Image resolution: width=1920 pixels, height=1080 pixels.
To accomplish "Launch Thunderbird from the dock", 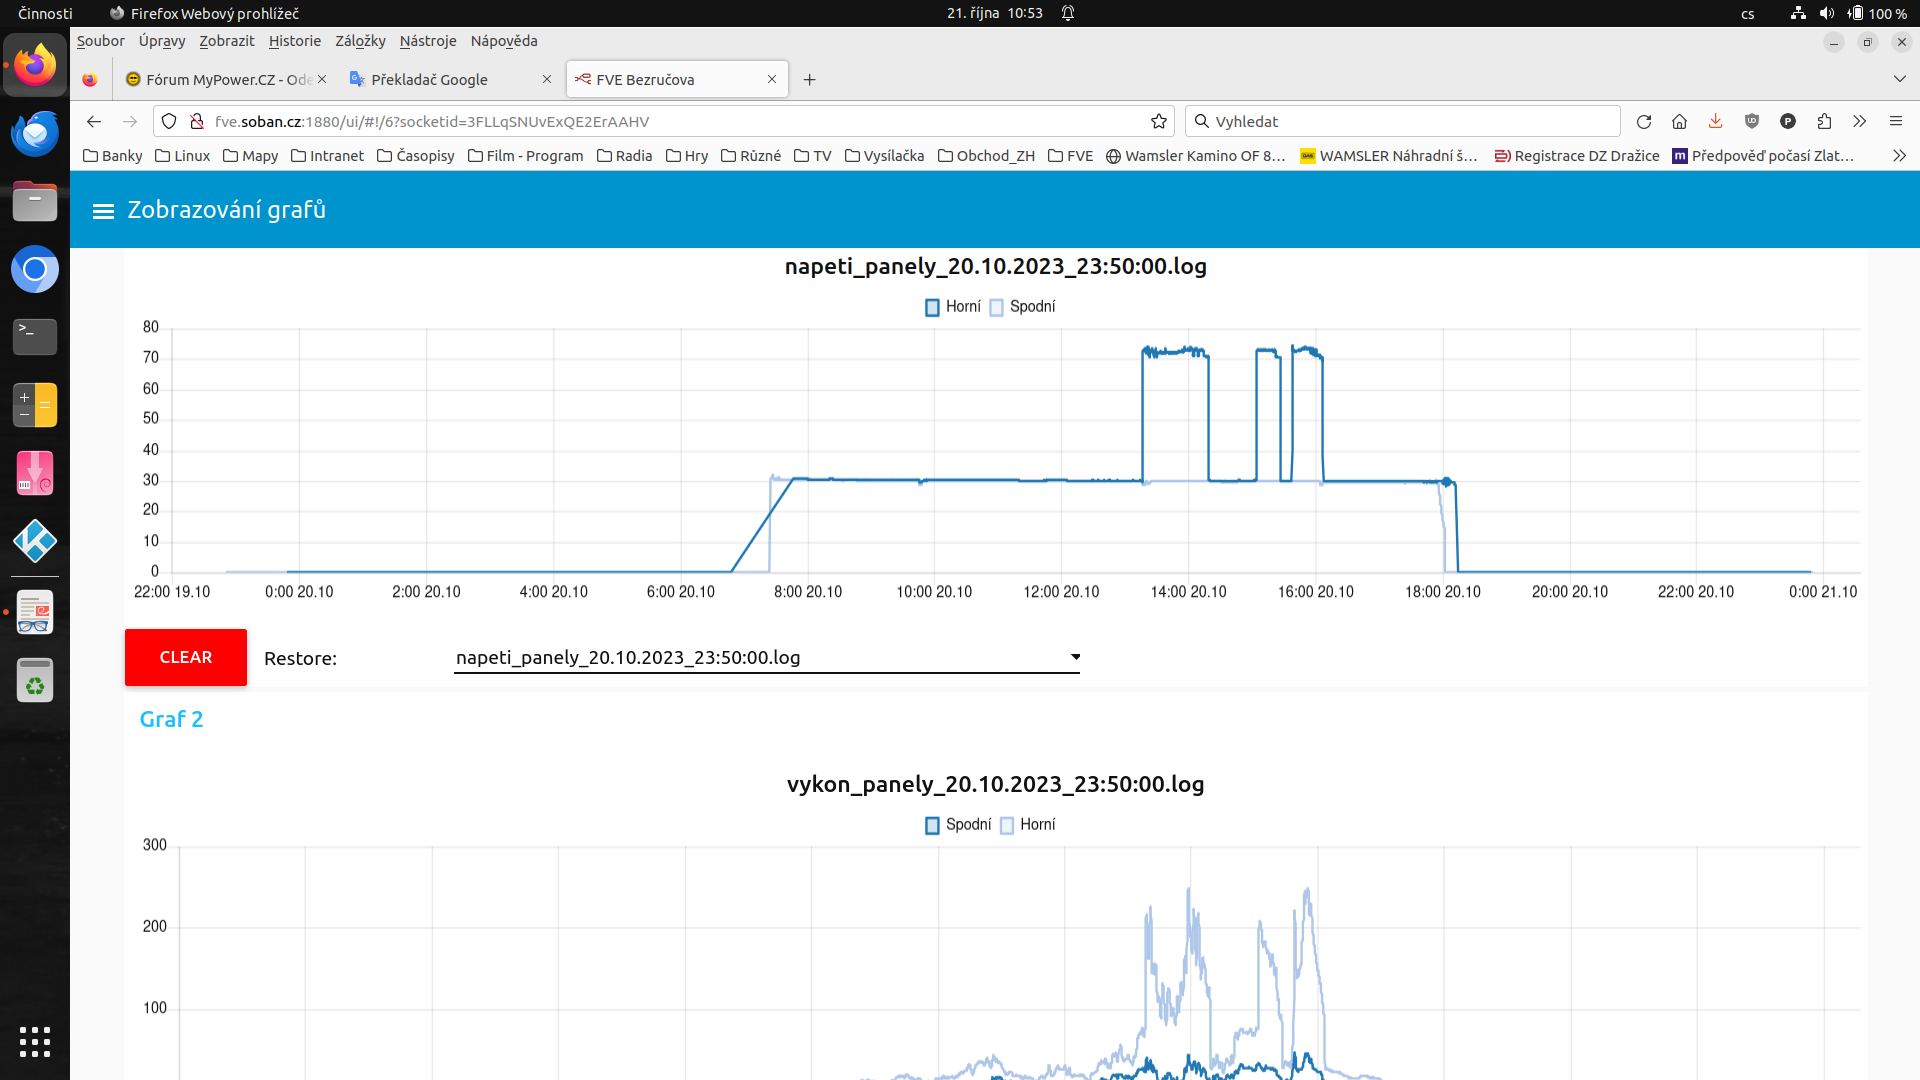I will (35, 133).
